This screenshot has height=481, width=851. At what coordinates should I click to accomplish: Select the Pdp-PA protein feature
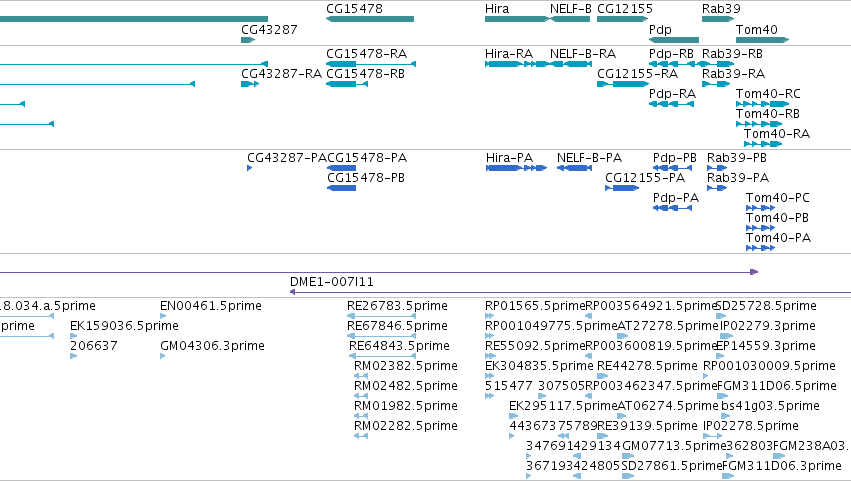672,208
